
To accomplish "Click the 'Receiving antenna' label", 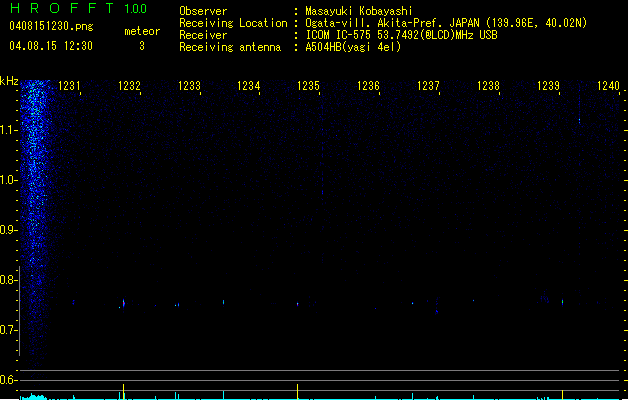I will [x=230, y=47].
